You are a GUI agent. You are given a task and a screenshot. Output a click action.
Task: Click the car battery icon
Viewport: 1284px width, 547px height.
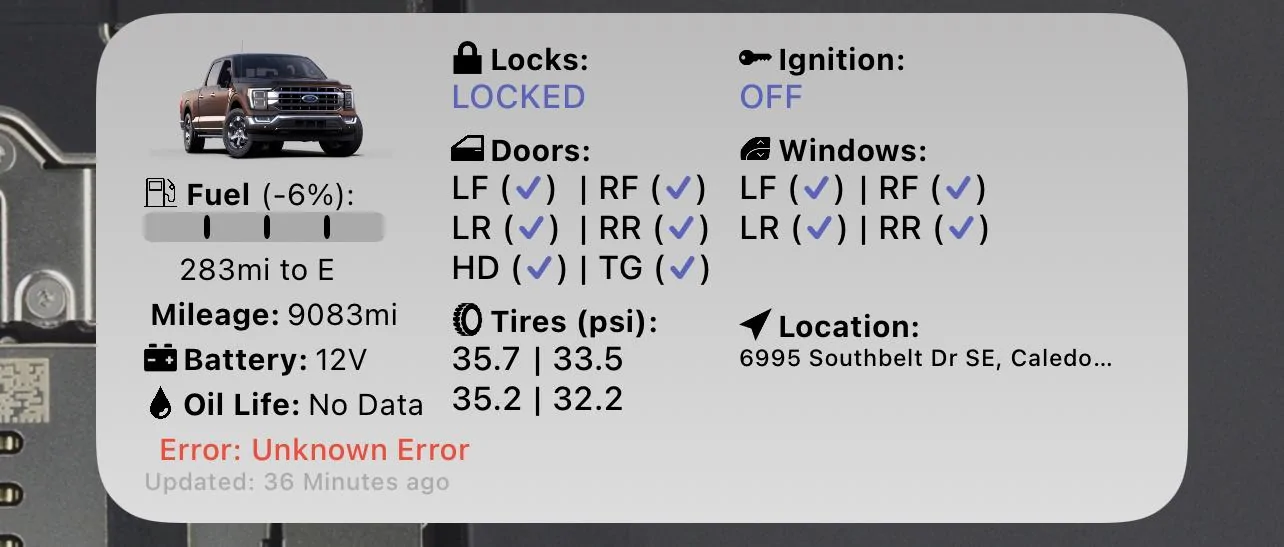161,358
